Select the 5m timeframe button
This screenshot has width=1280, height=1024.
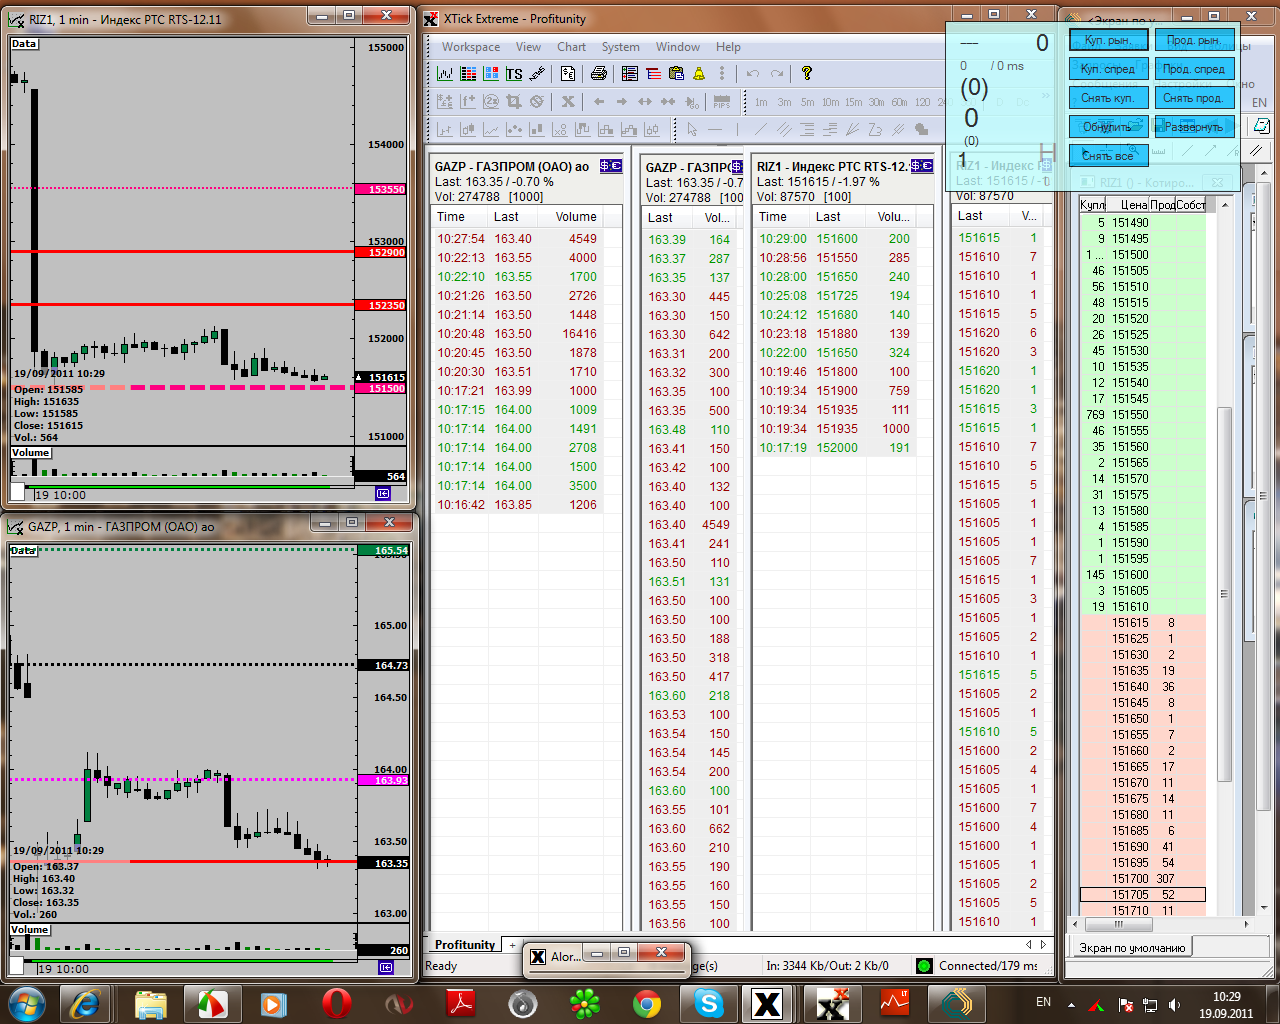[808, 102]
